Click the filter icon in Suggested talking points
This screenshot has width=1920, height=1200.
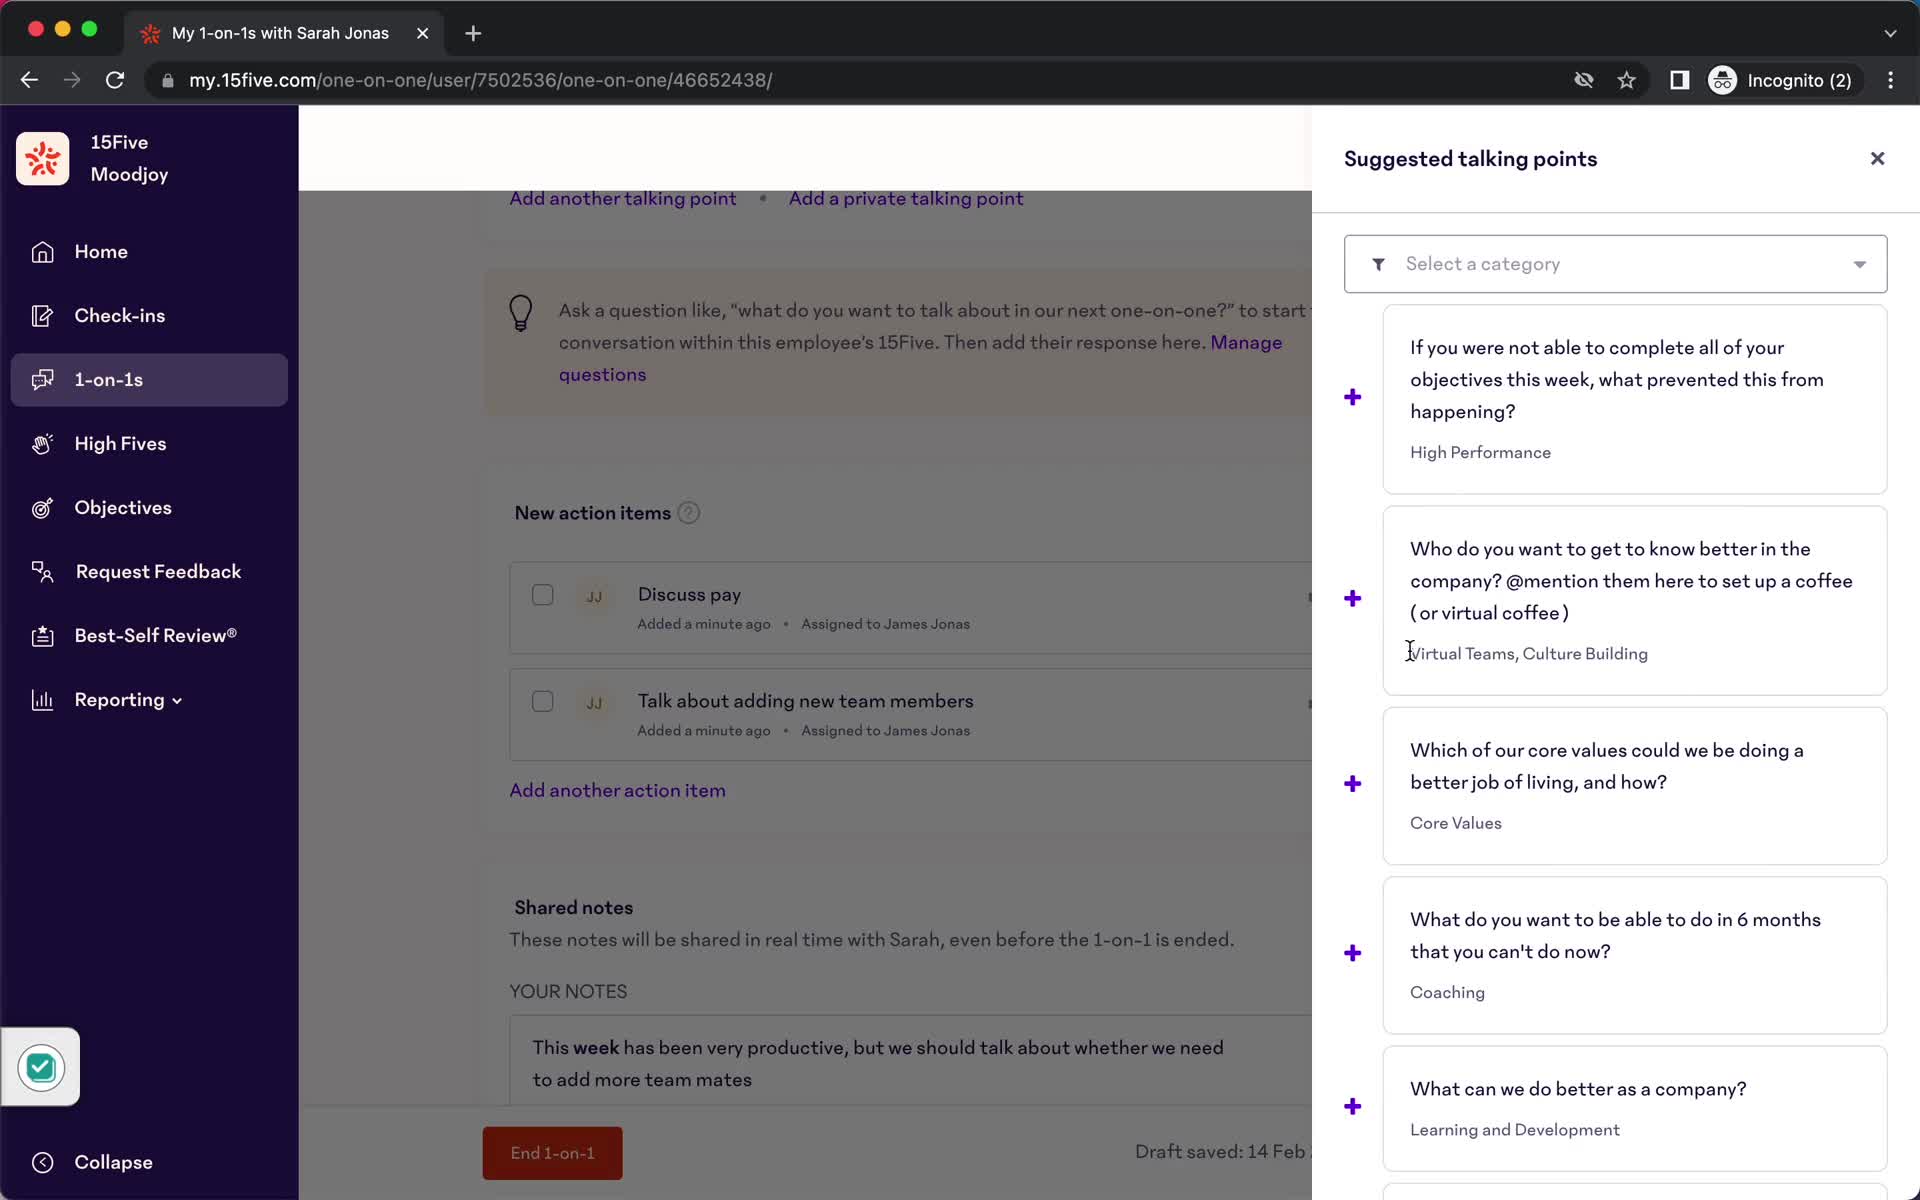coord(1378,263)
